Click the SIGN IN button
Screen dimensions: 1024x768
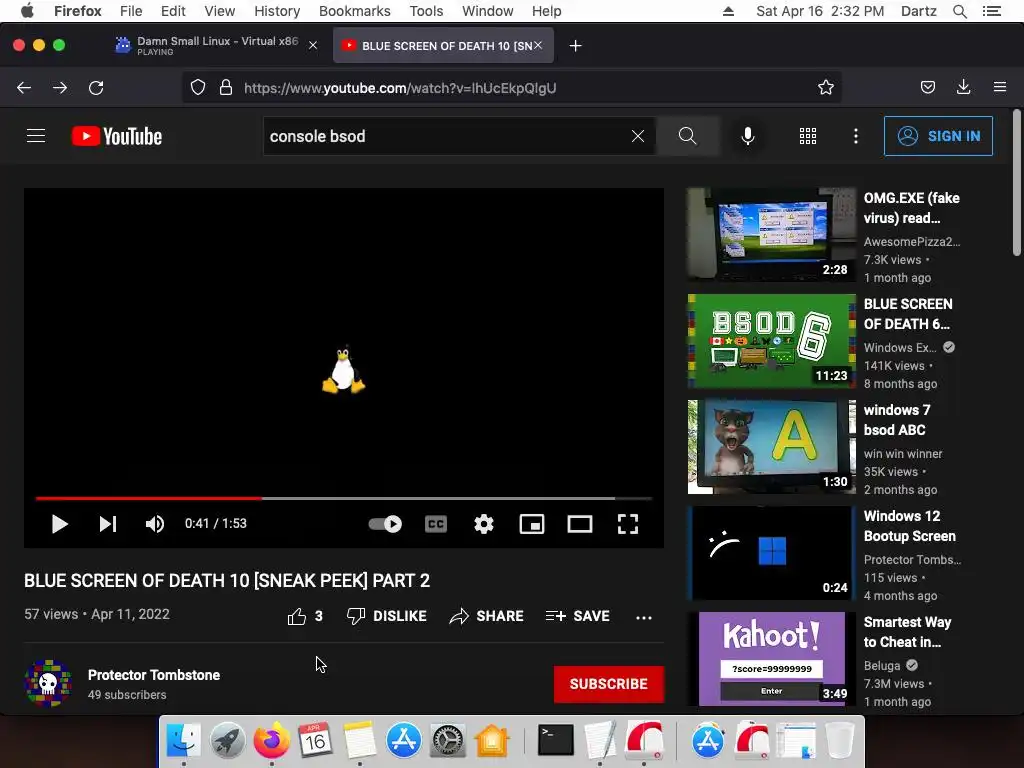coord(938,136)
